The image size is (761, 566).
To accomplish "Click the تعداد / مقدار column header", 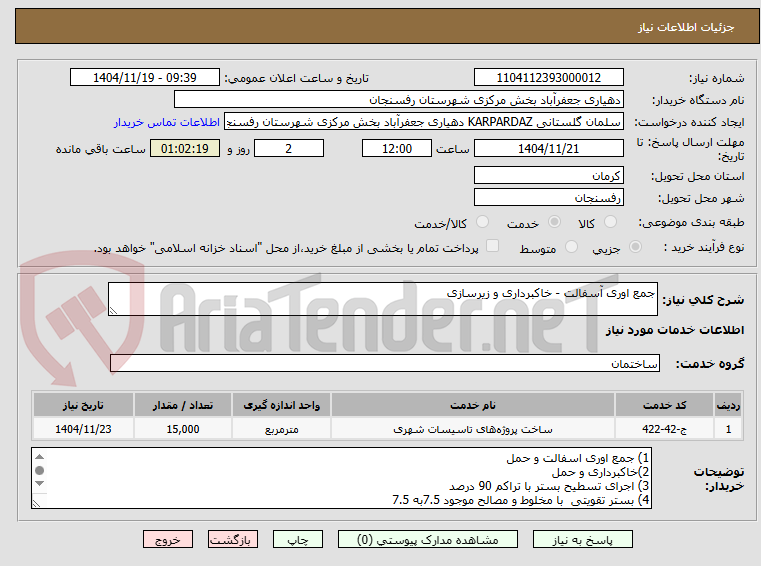I will (x=182, y=405).
